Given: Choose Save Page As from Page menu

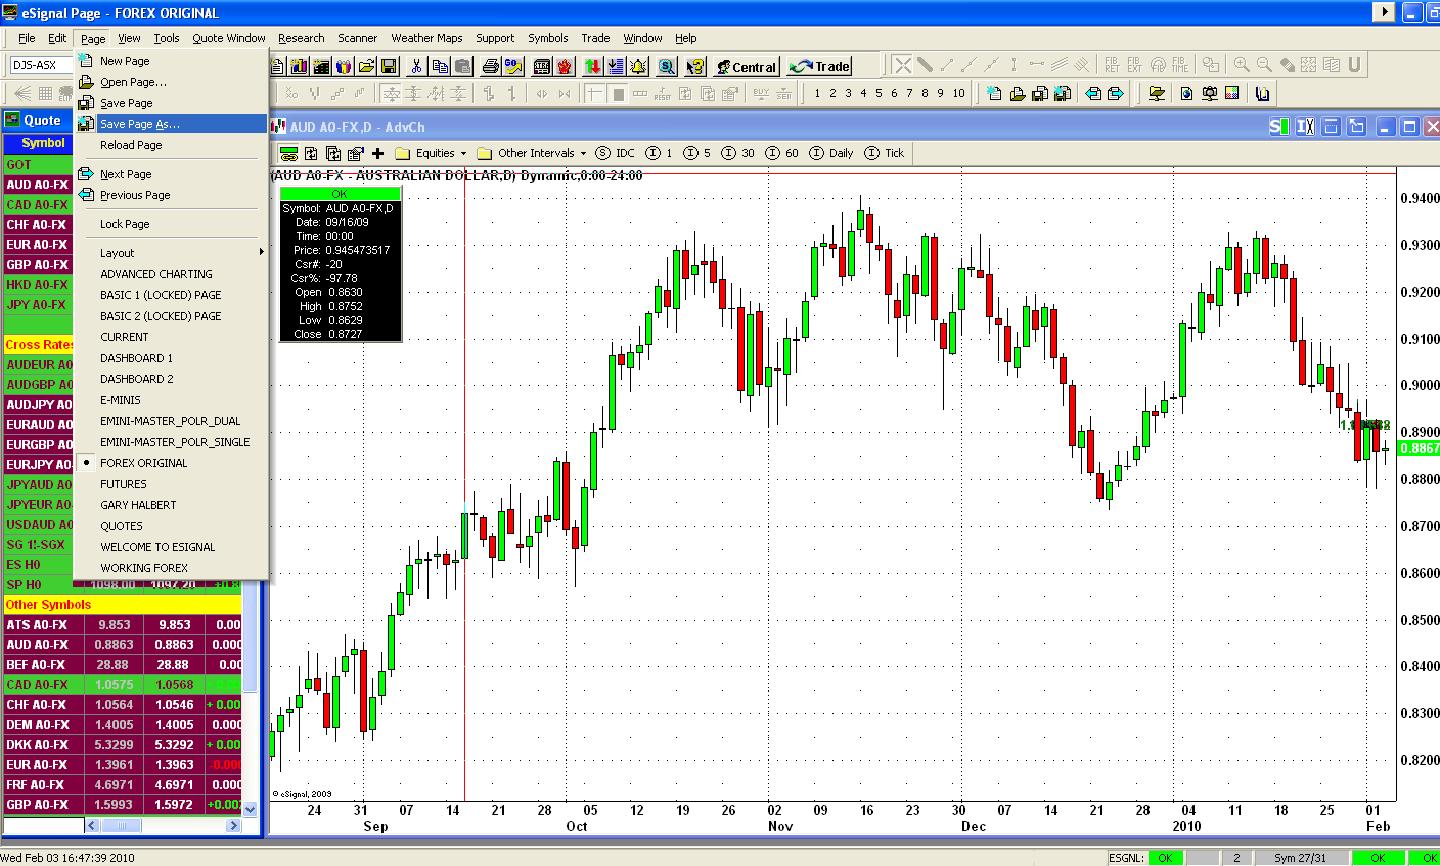Looking at the screenshot, I should (x=170, y=124).
